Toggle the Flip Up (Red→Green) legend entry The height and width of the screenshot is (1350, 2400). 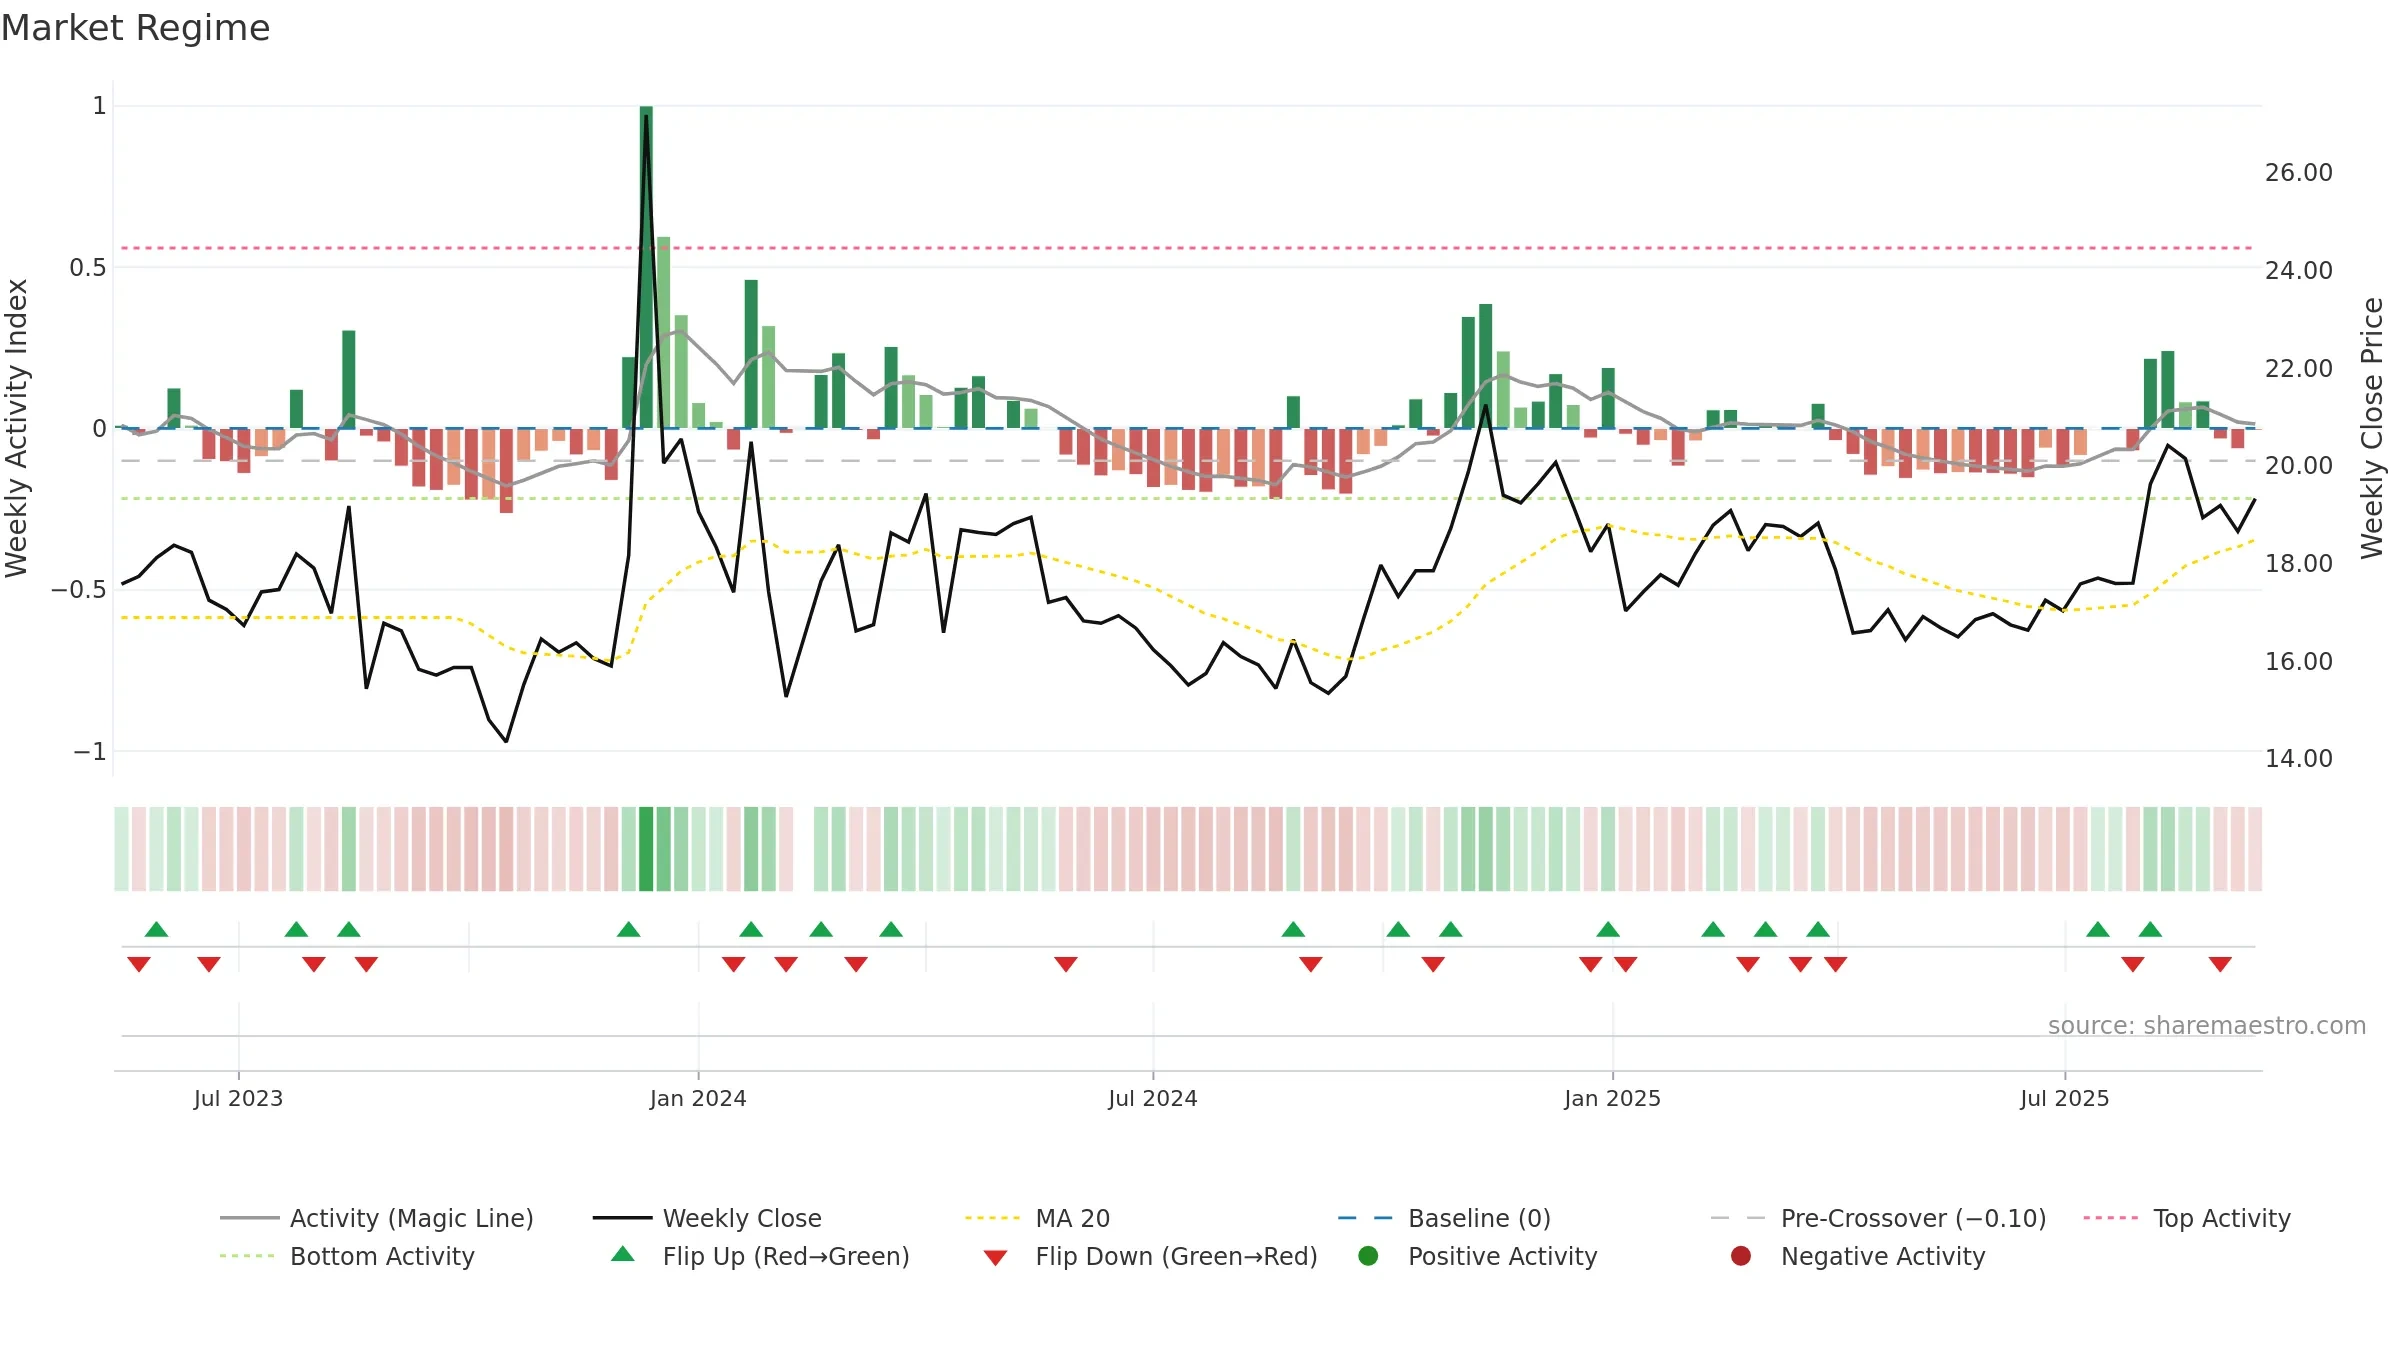click(x=760, y=1256)
